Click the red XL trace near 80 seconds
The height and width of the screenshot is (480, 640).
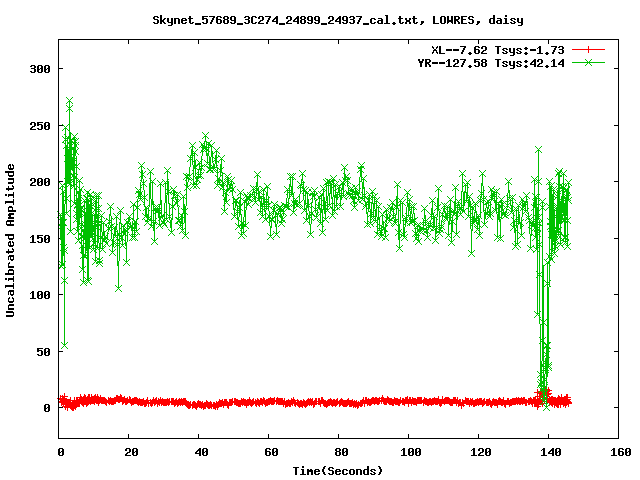click(338, 403)
